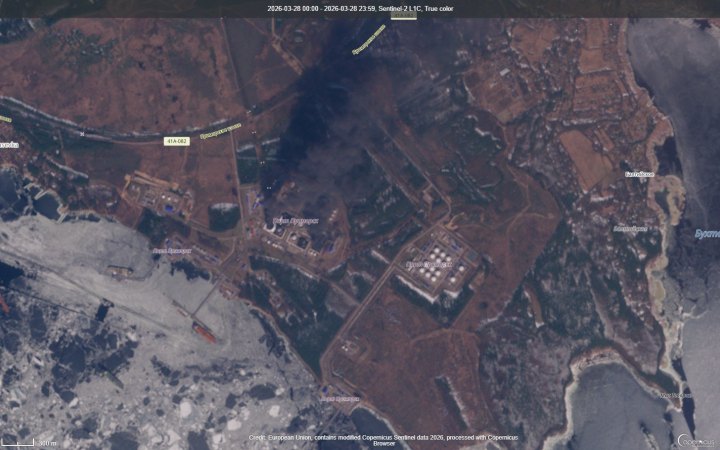Screen dimensions: 720x450
Task: Click the small road shield under the date caption
Action: click(x=403, y=17)
